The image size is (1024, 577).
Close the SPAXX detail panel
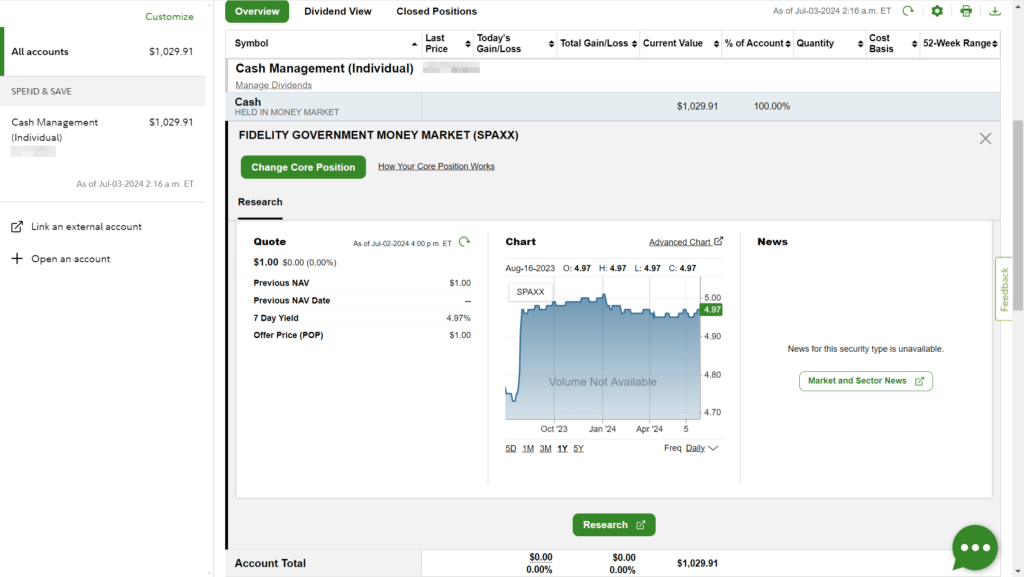(985, 138)
